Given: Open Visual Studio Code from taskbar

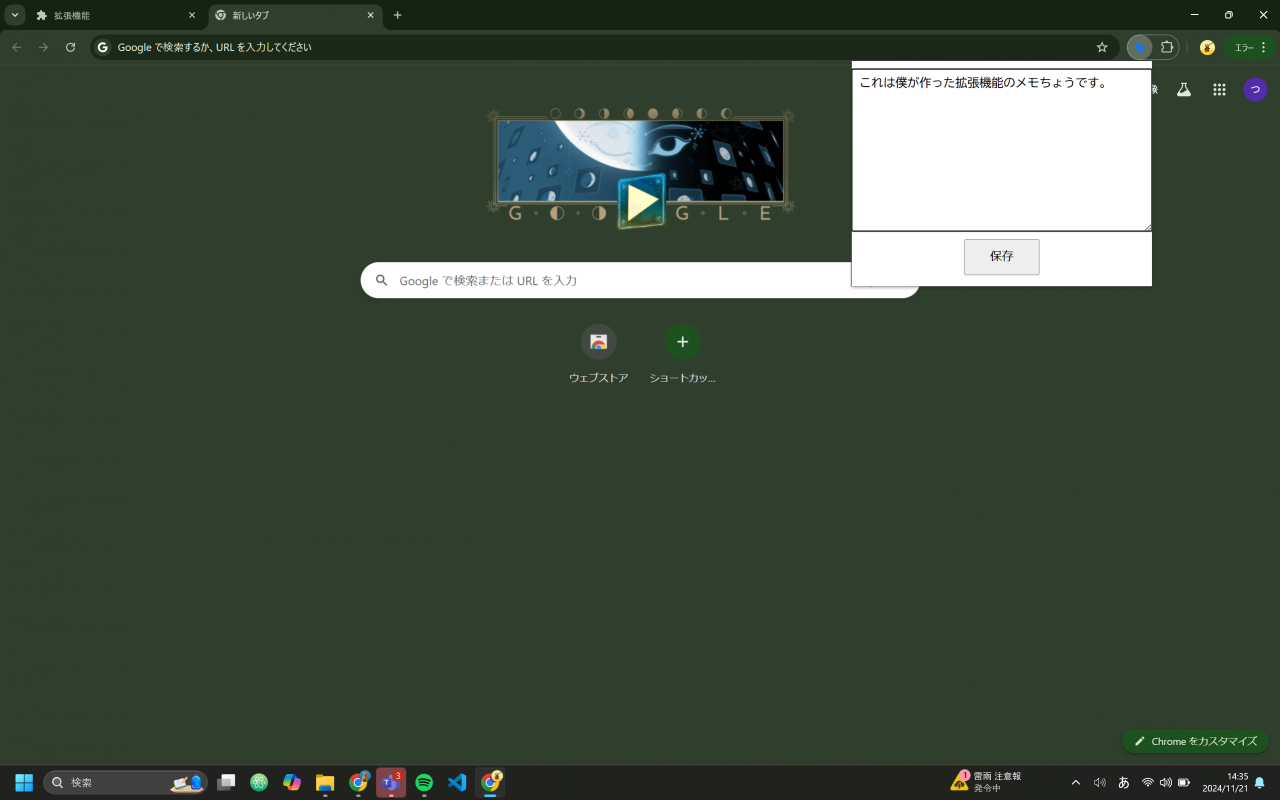Looking at the screenshot, I should tap(457, 782).
